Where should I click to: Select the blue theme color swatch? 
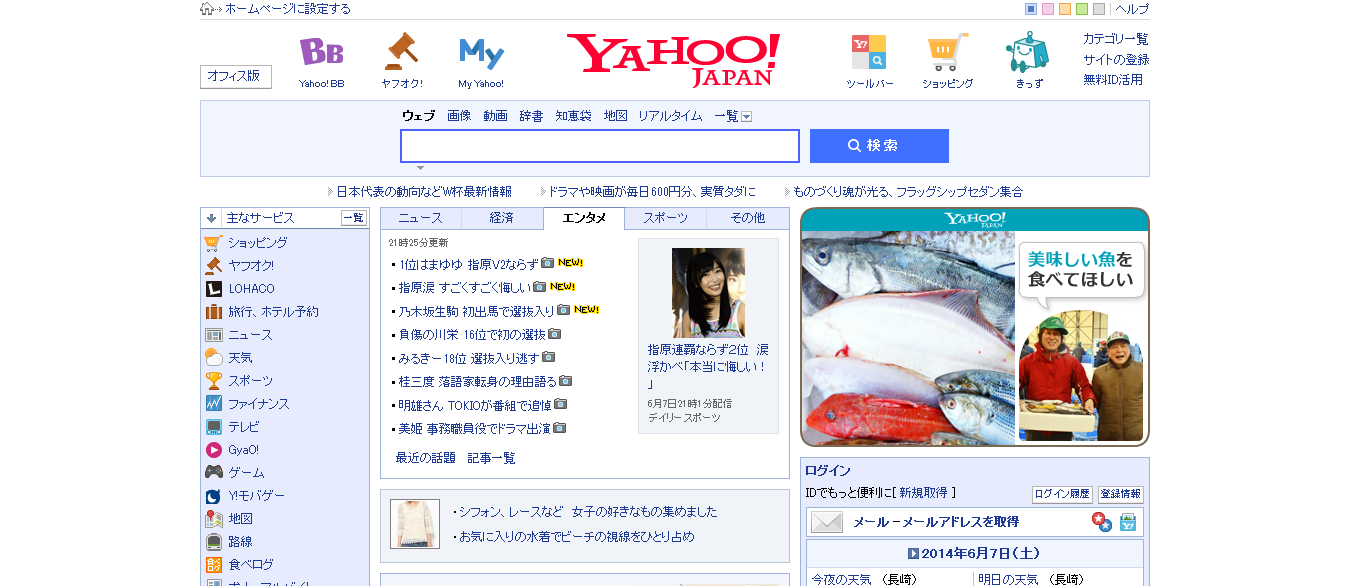coord(1031,9)
